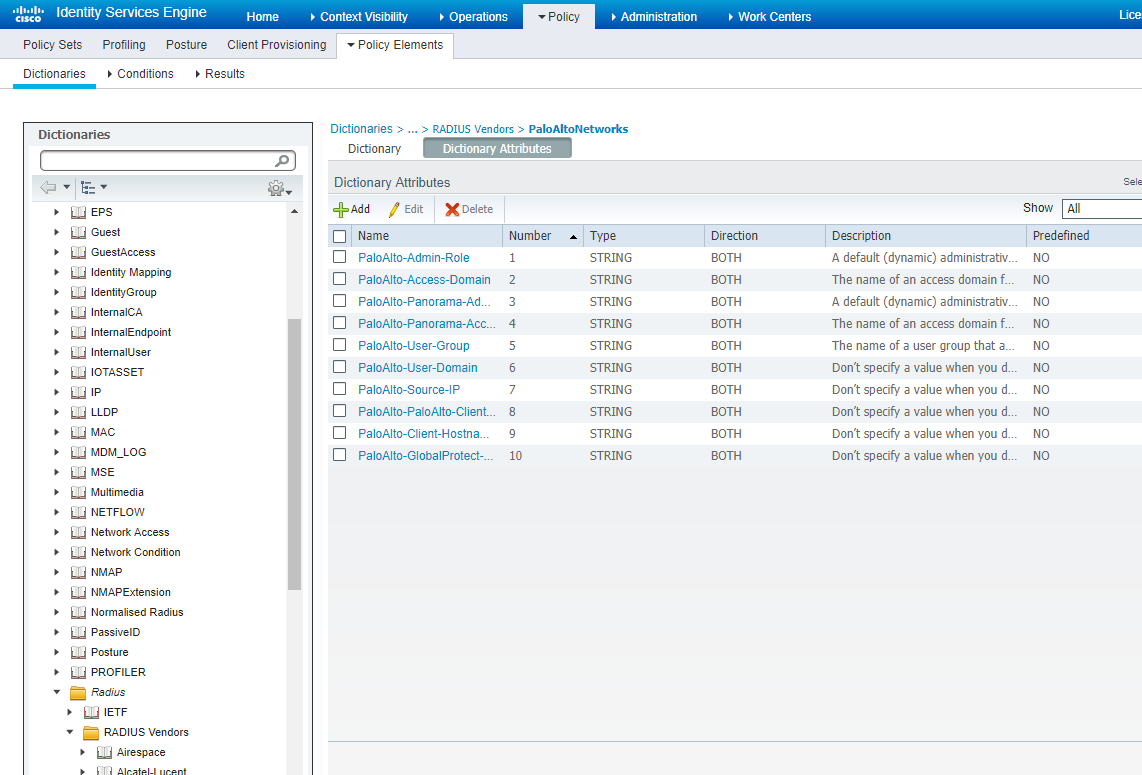Viewport: 1142px width, 775px height.
Task: Expand the Normalised Radius tree node
Action: [x=57, y=612]
